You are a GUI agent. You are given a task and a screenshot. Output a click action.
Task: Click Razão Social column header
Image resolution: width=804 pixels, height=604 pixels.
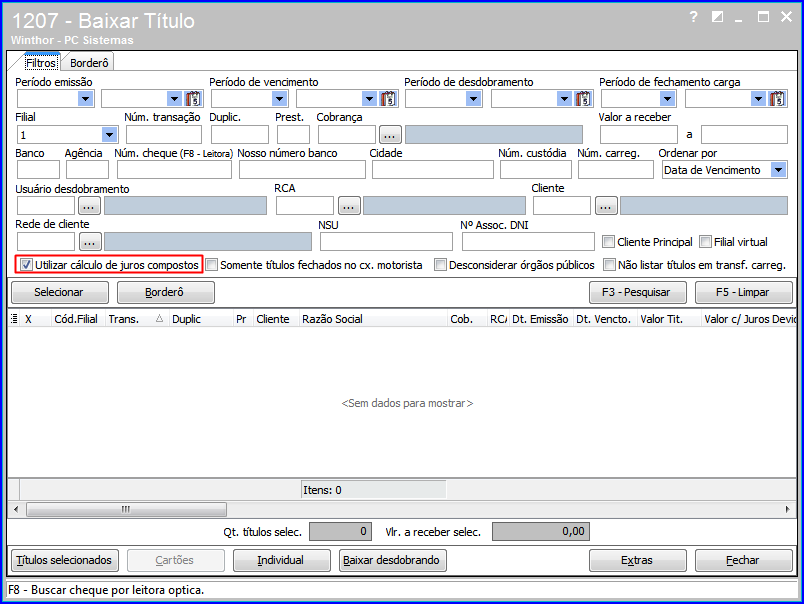pos(373,319)
